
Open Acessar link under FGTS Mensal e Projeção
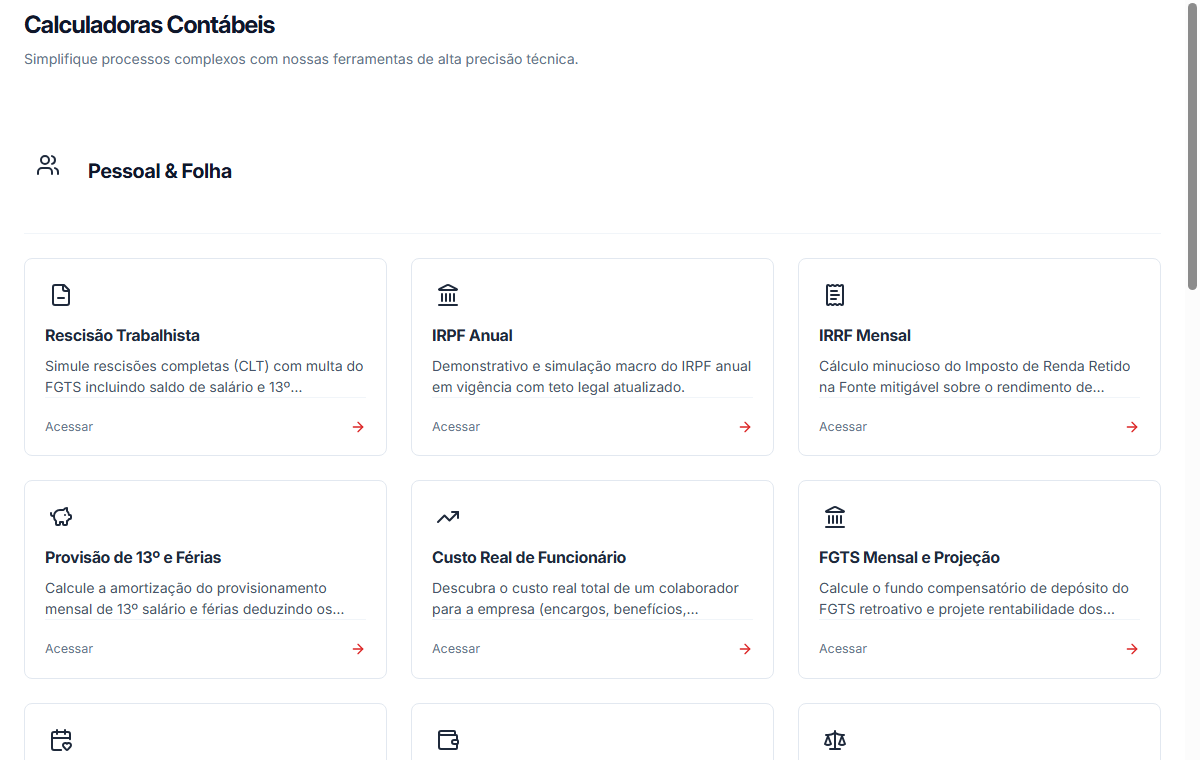tap(843, 649)
